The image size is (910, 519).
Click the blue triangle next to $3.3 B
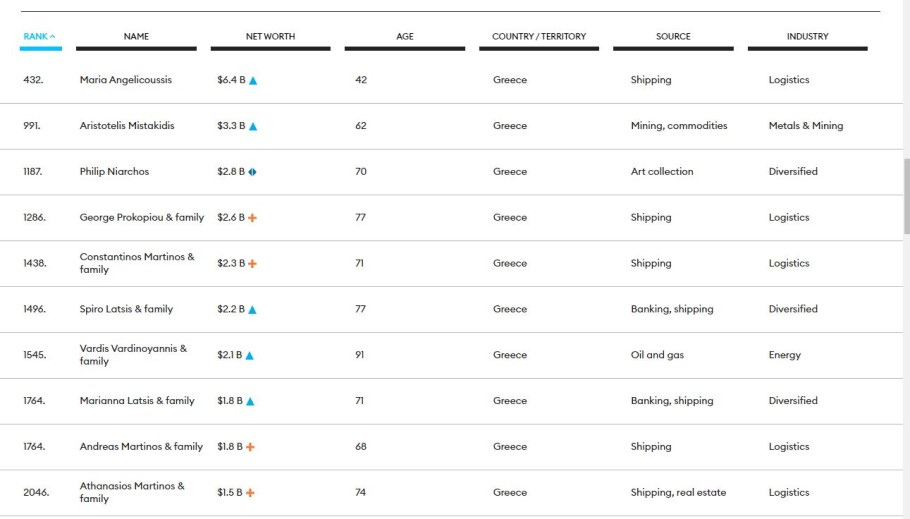click(253, 127)
